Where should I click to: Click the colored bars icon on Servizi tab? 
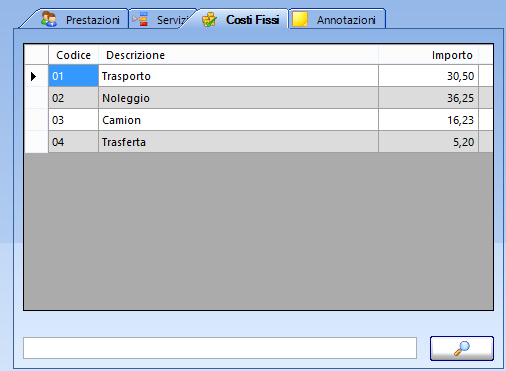(x=143, y=19)
